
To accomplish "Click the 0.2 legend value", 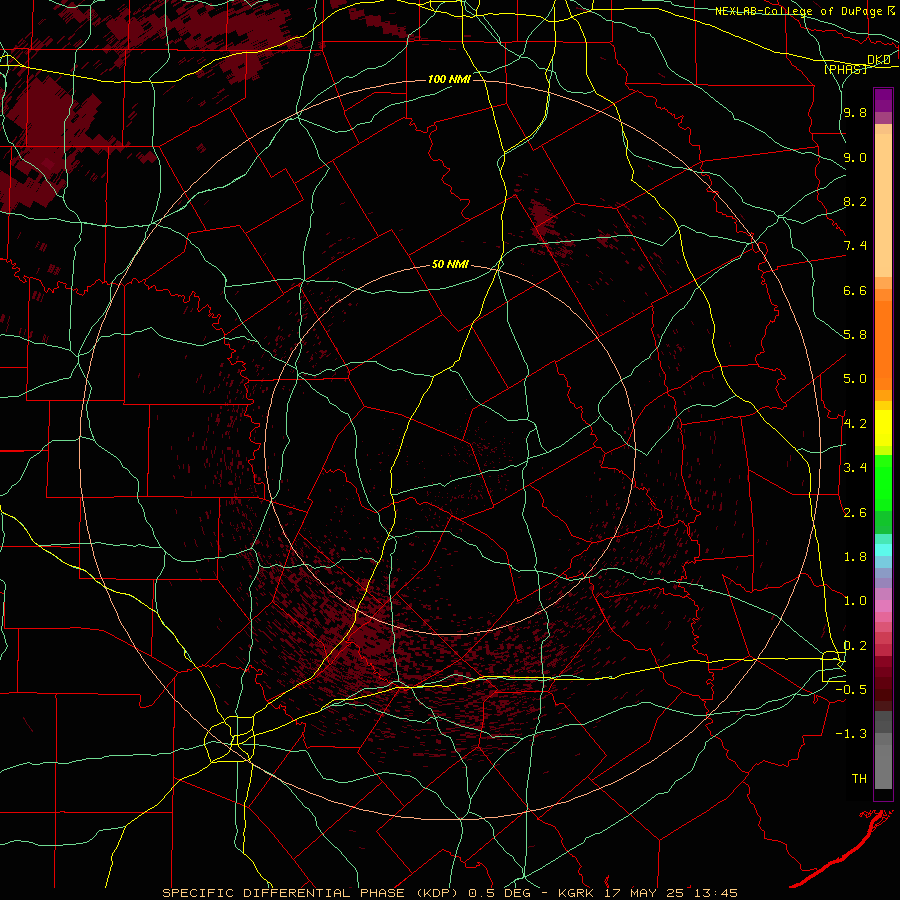I will click(x=855, y=646).
